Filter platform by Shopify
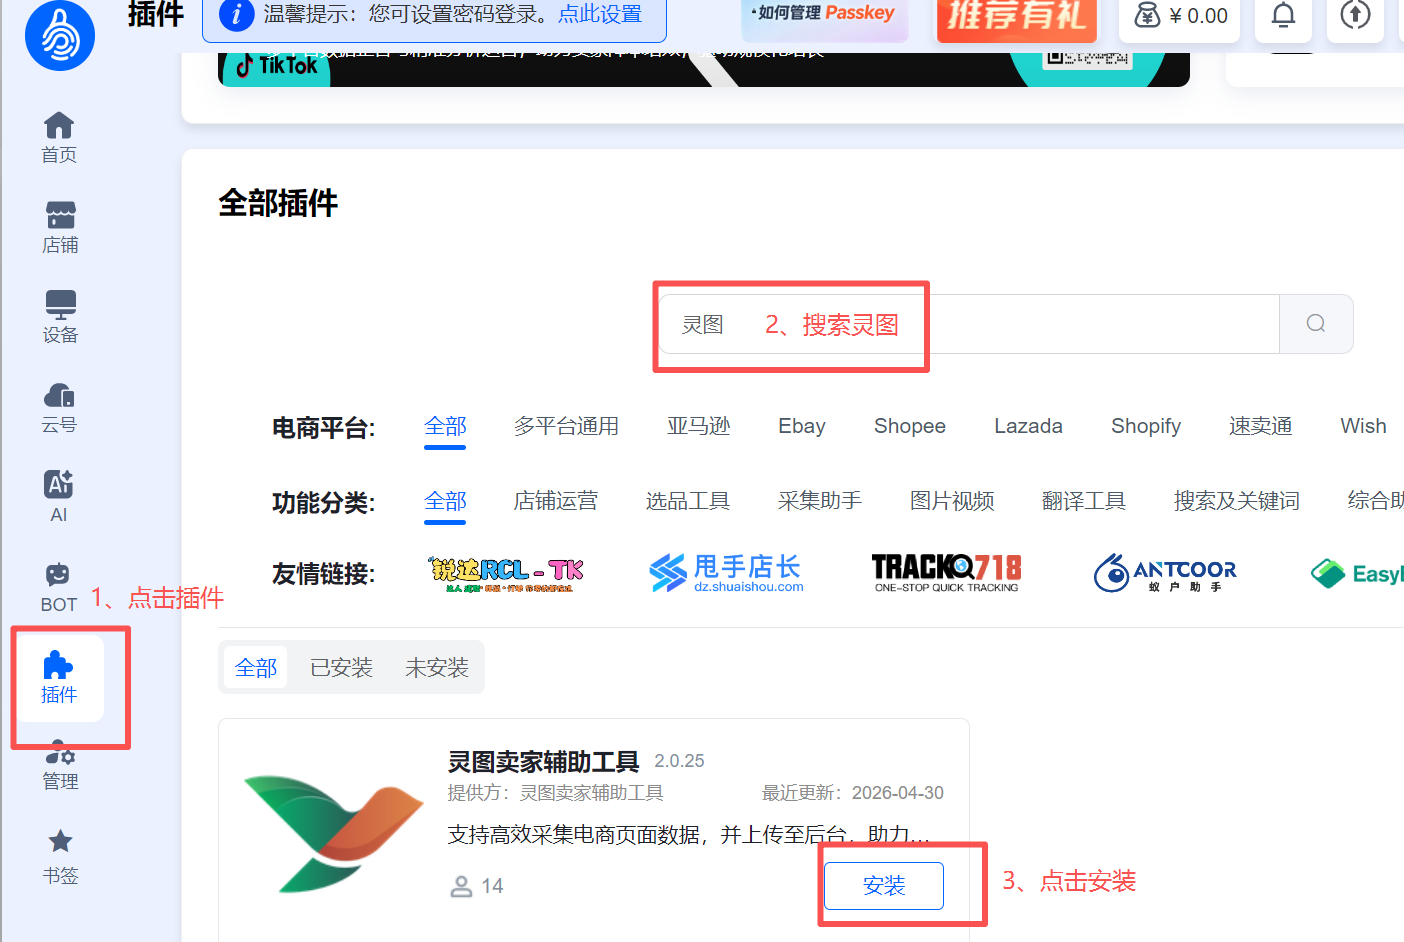Image resolution: width=1404 pixels, height=942 pixels. coord(1146,426)
